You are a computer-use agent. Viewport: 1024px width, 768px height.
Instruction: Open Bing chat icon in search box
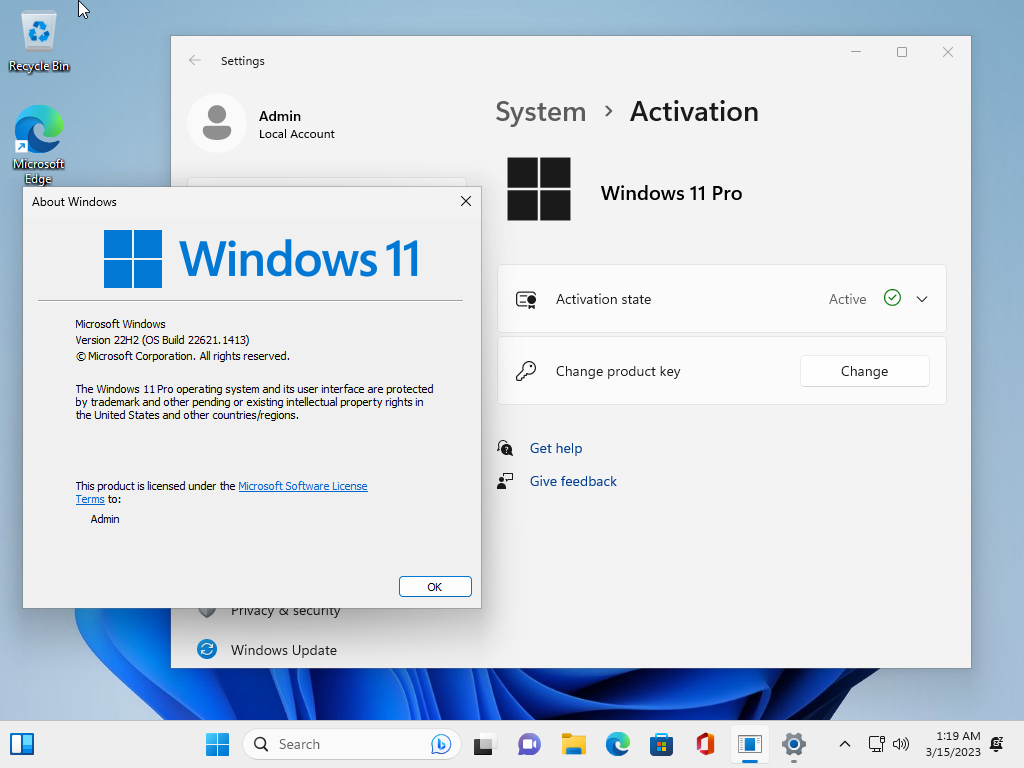click(441, 744)
